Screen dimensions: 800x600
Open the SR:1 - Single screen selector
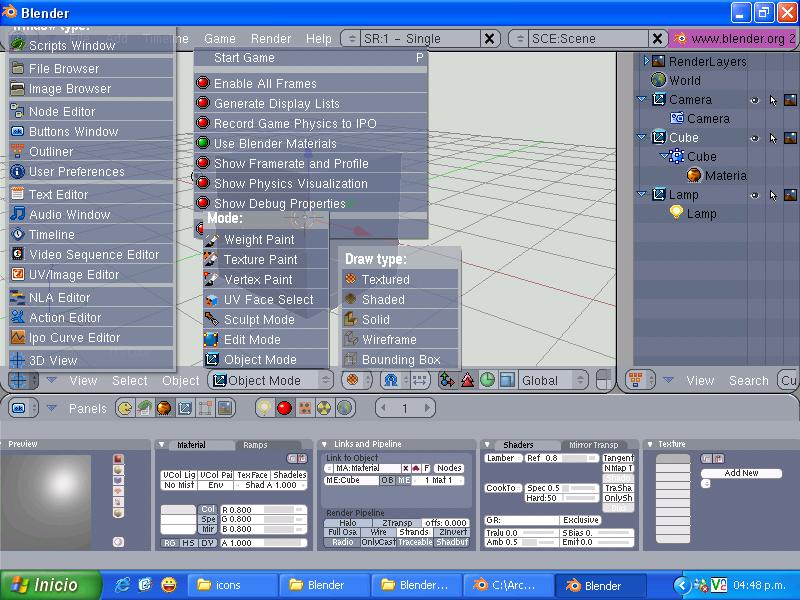[x=351, y=39]
